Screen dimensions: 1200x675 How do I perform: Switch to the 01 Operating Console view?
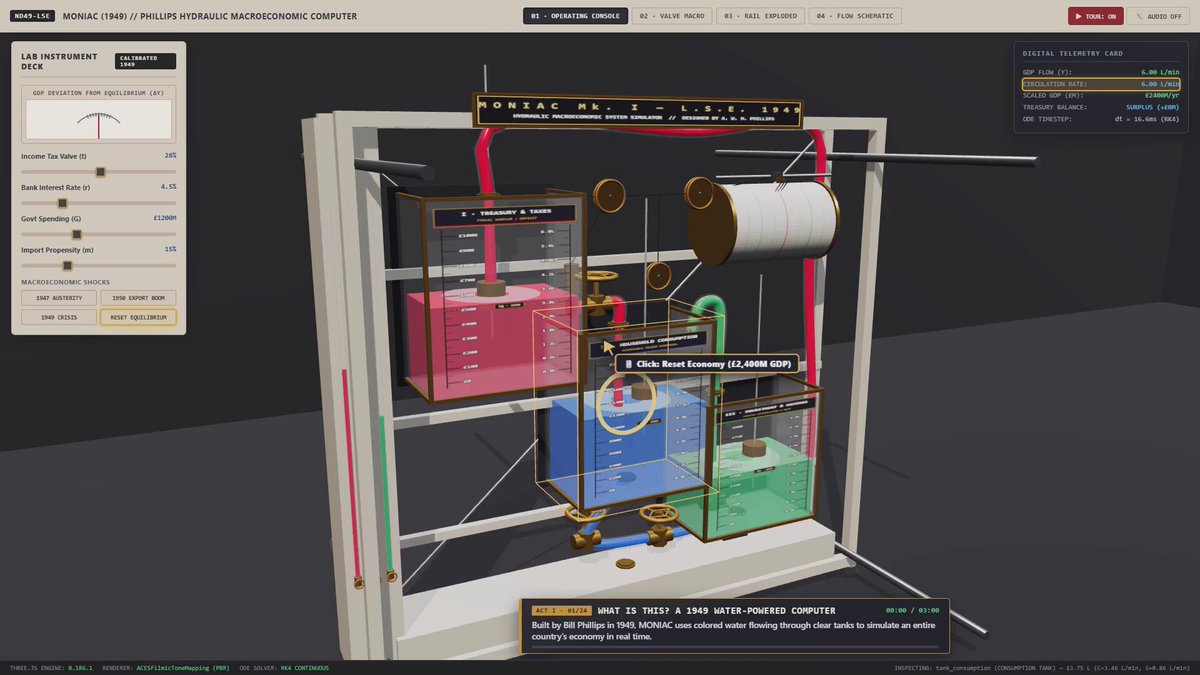576,16
